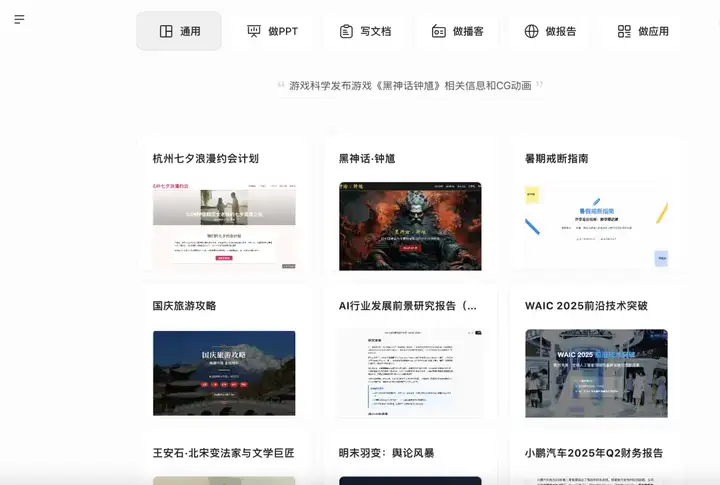720x485 pixels.
Task: Open the 小鹏汽车2025年Q2财务报告 card title
Action: pyautogui.click(x=594, y=453)
